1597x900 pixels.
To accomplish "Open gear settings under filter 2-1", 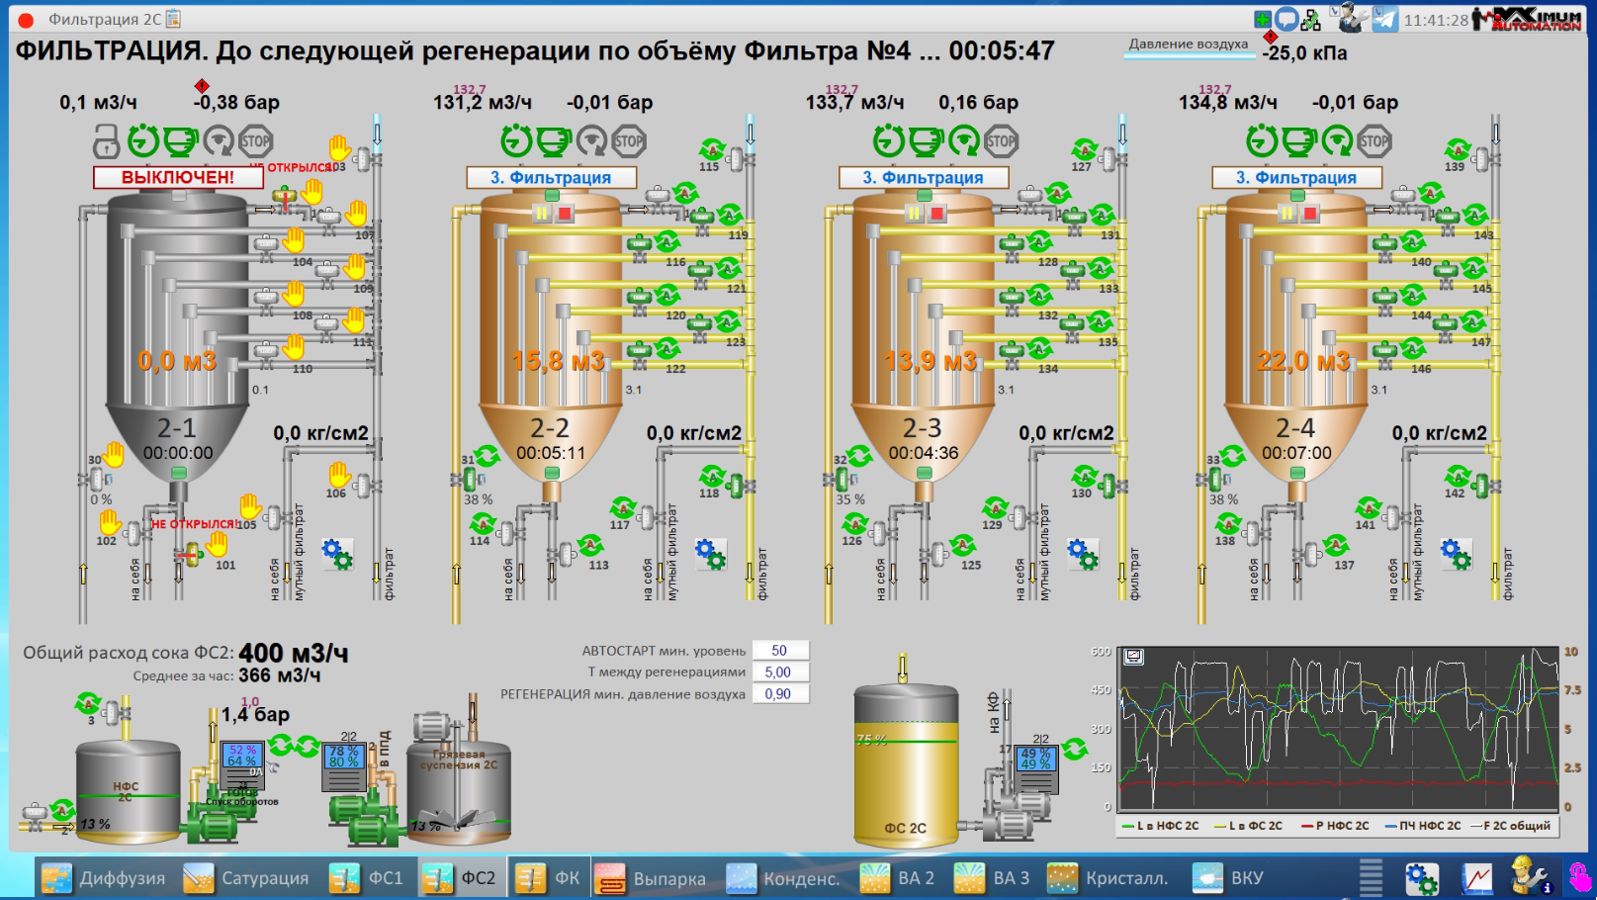I will point(337,553).
